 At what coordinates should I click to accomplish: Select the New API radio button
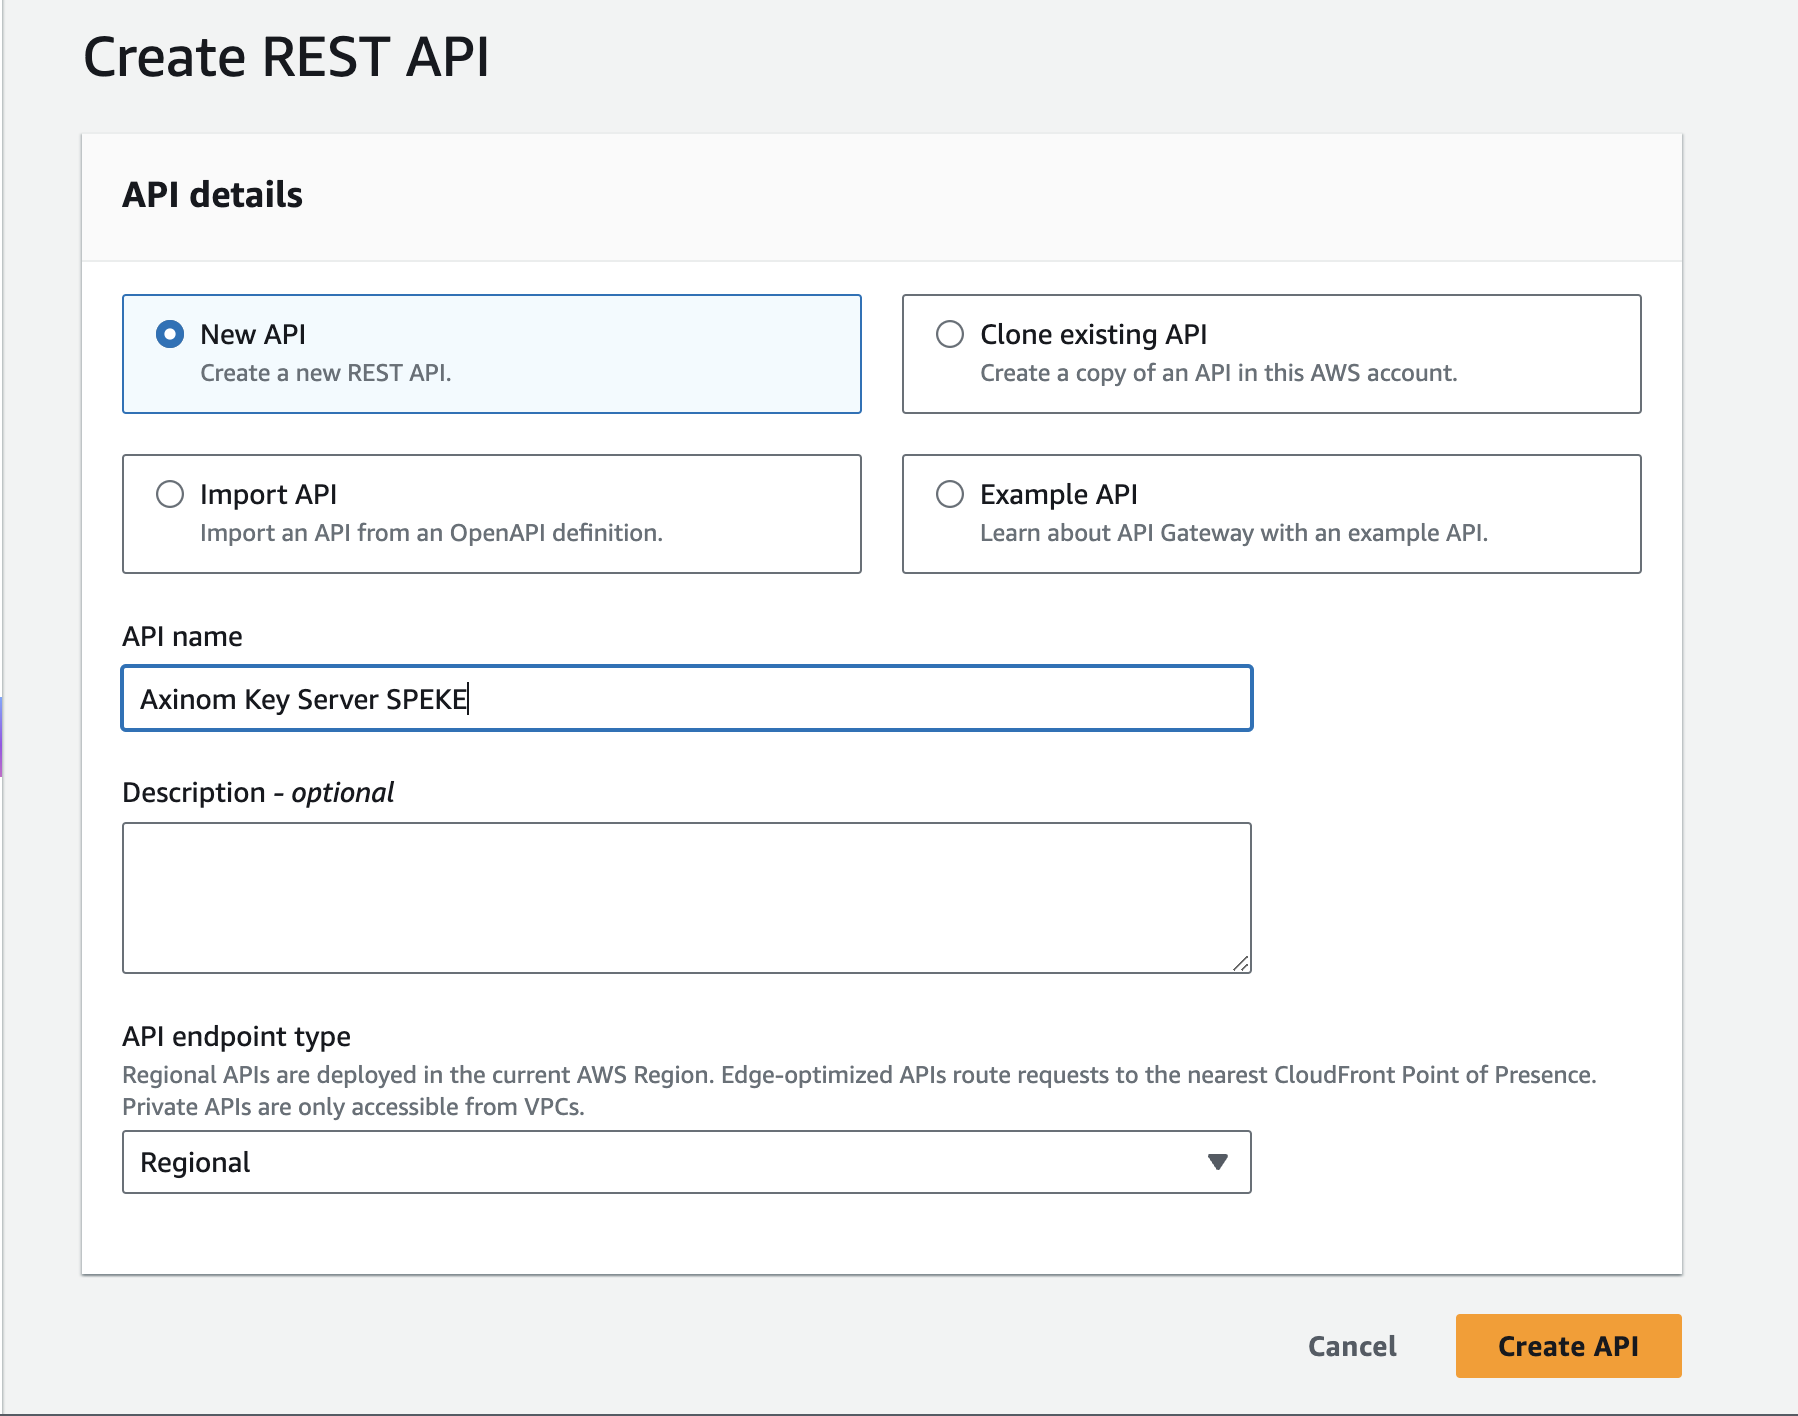pos(170,334)
